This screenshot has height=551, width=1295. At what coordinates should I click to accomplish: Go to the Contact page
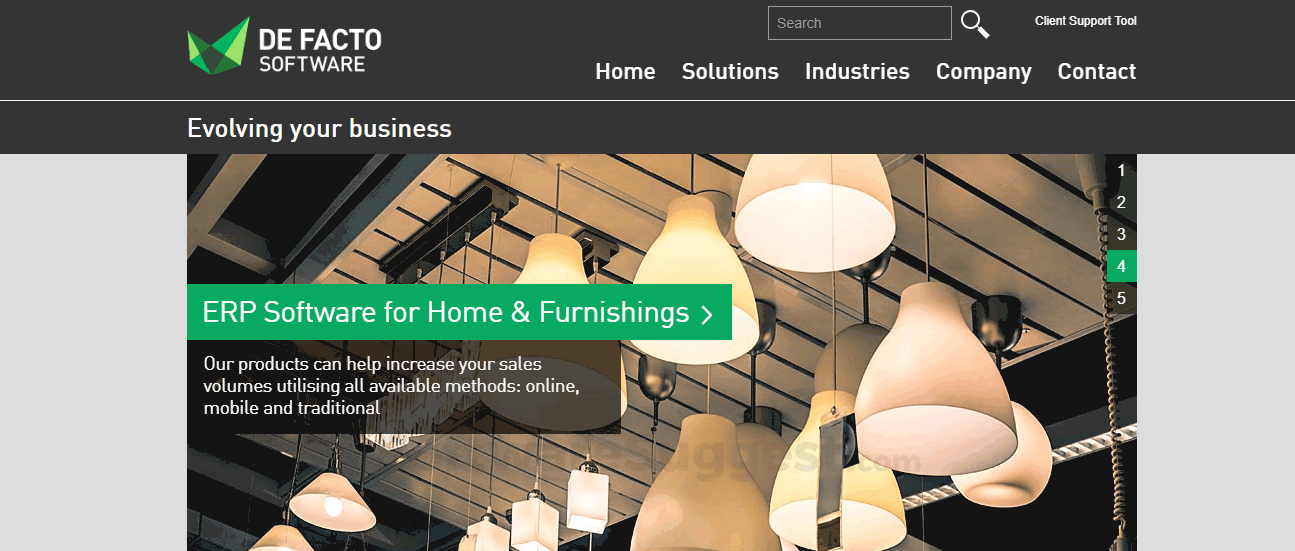(x=1097, y=72)
